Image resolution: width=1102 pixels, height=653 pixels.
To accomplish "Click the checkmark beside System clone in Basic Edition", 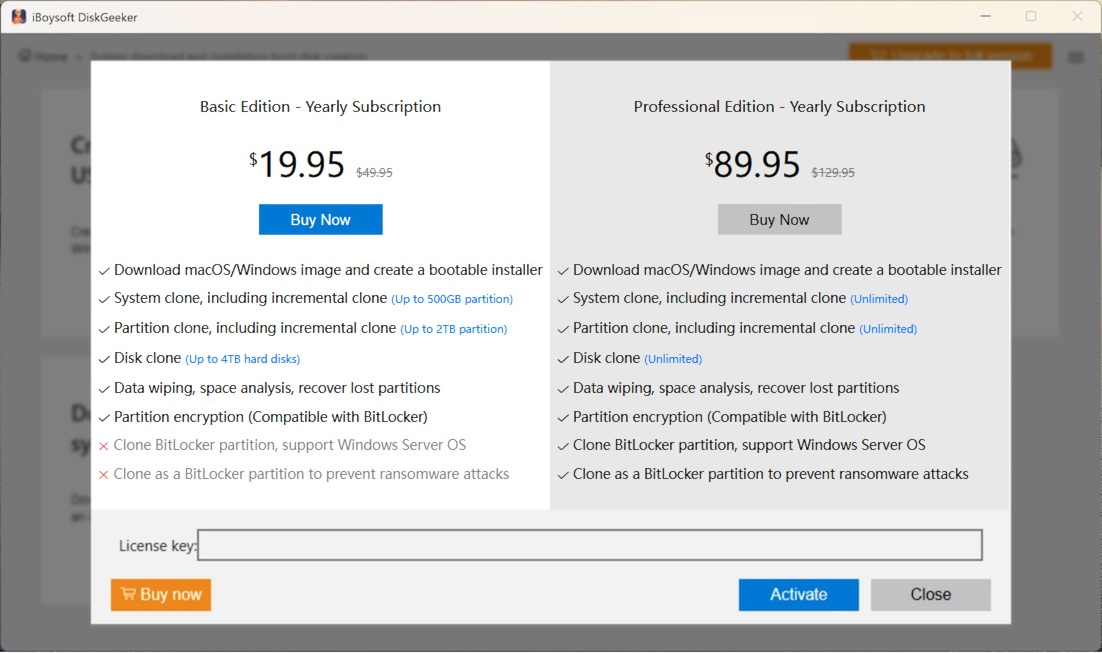I will tap(104, 299).
